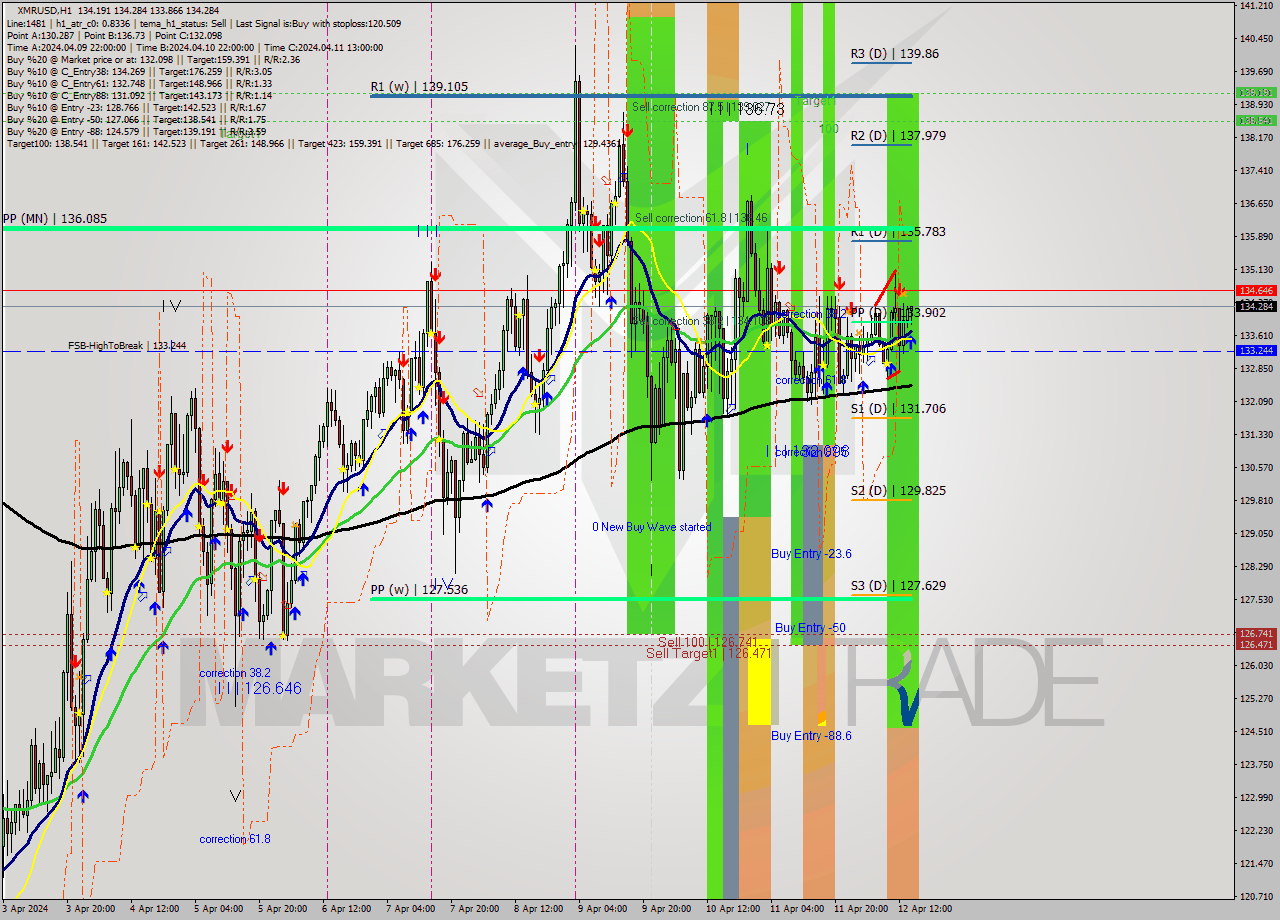Click the '7 Apr 04:00' time axis label
The width and height of the screenshot is (1280, 920).
[x=411, y=909]
